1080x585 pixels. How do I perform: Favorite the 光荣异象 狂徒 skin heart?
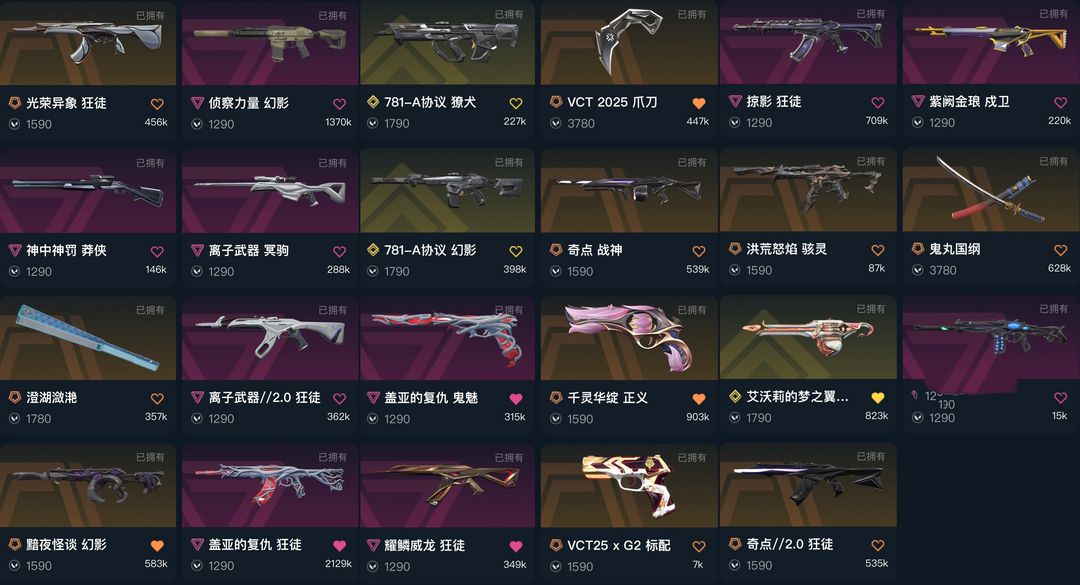point(157,104)
